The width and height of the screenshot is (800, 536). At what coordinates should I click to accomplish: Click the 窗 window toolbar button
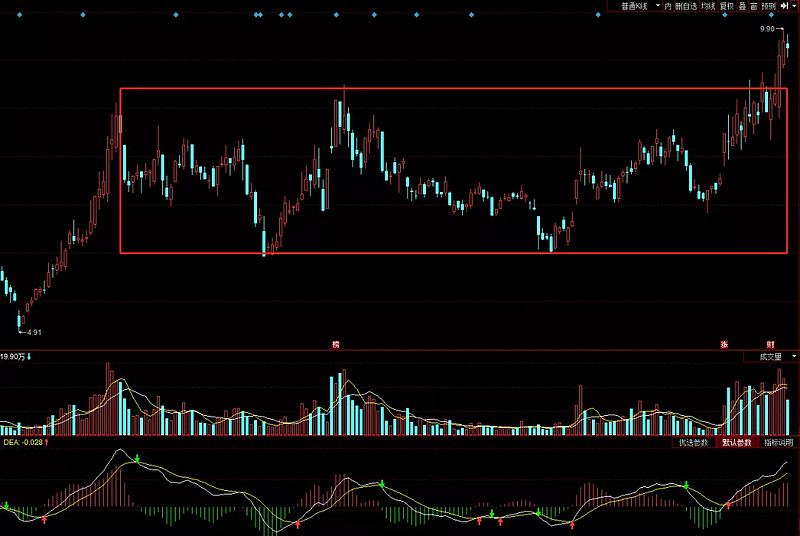[x=753, y=6]
